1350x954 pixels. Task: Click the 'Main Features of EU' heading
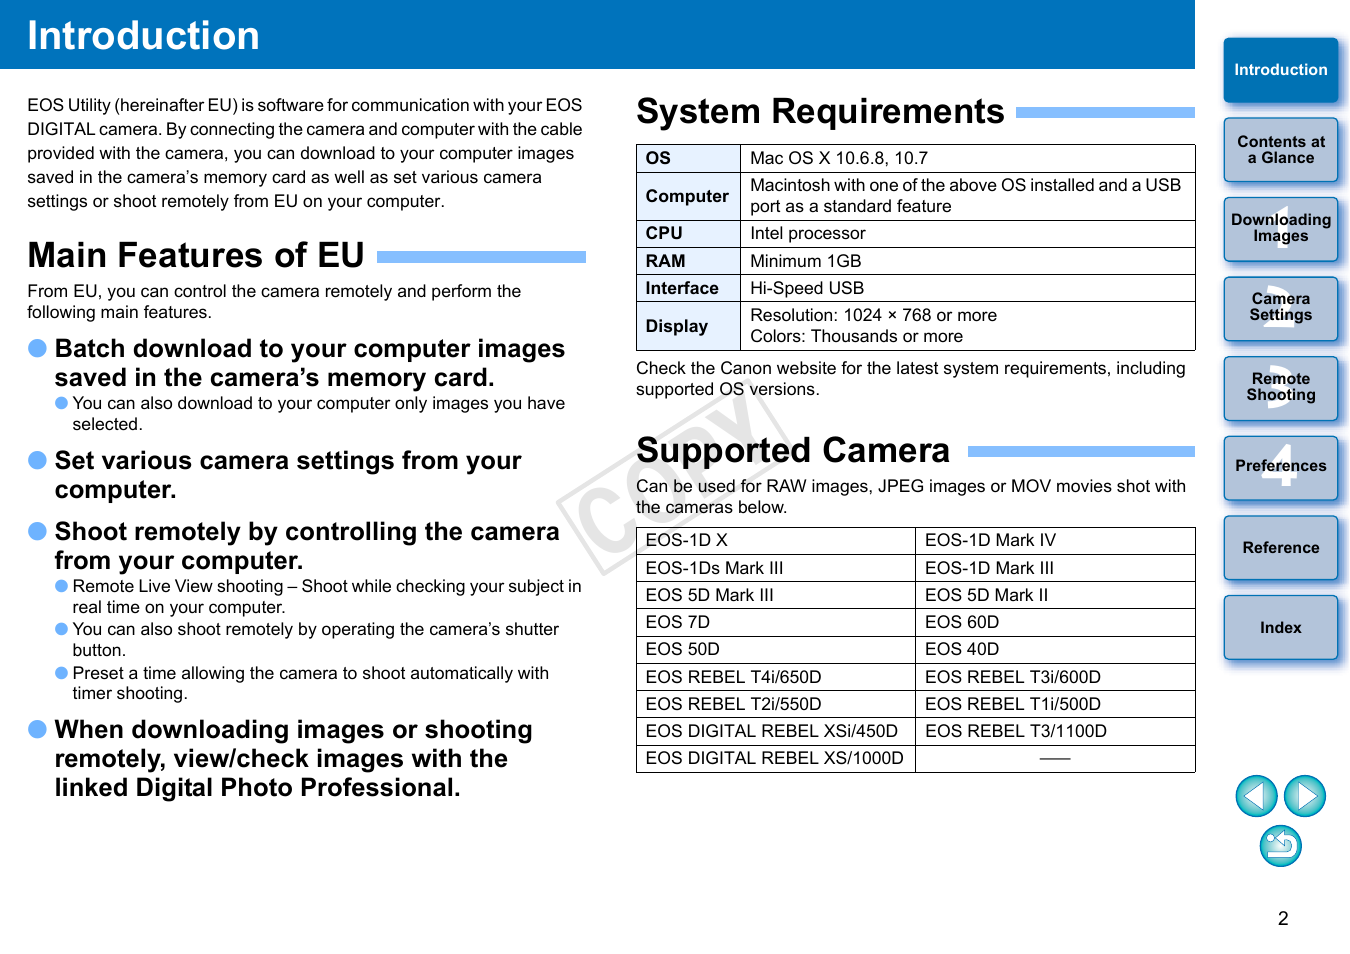[196, 256]
